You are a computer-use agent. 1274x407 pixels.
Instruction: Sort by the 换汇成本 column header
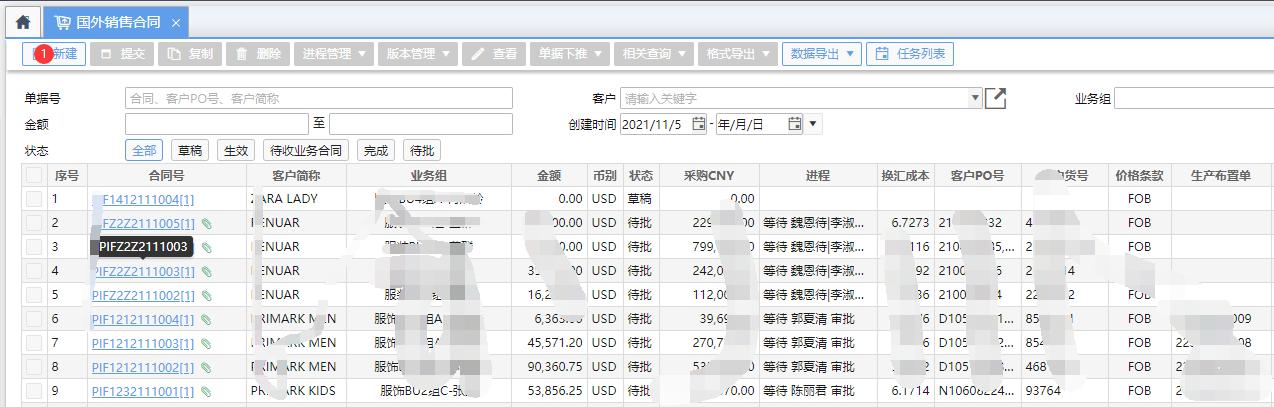[x=905, y=175]
